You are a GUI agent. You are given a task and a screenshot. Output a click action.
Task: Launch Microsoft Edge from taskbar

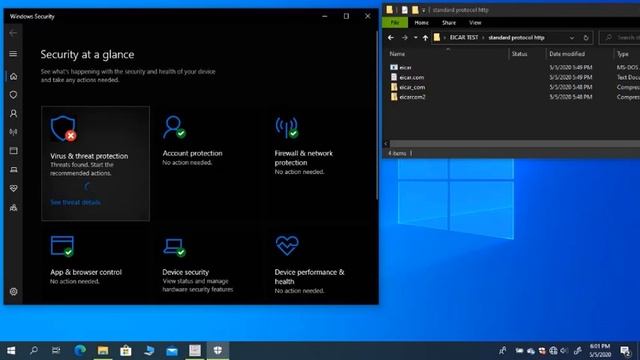coord(80,351)
